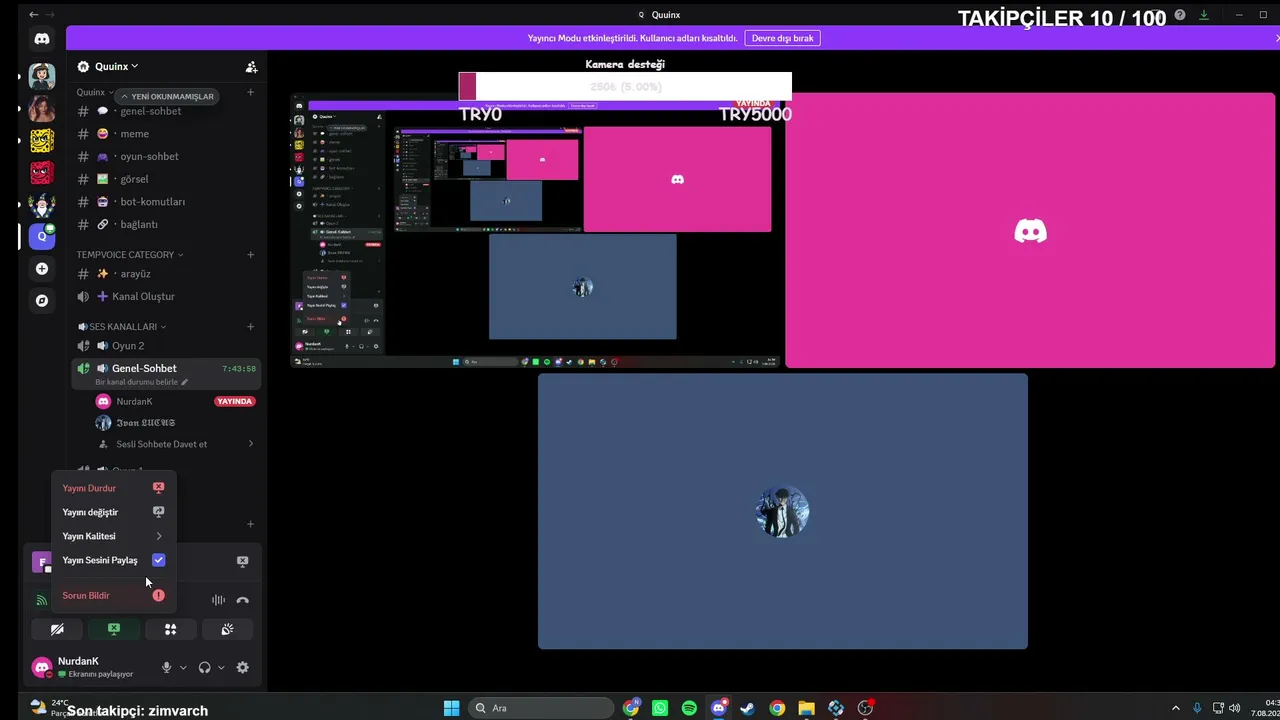Screen dimensions: 1280x720
Task: Expand headphone output options arrow
Action: point(221,667)
